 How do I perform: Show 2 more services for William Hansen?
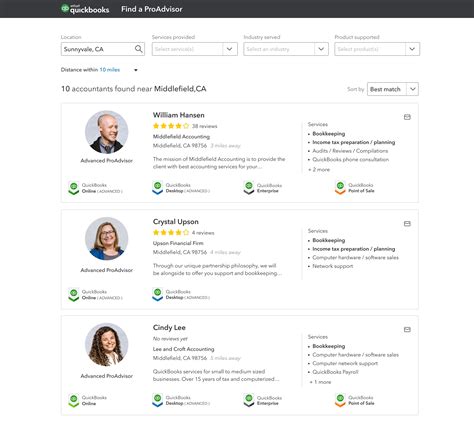319,170
